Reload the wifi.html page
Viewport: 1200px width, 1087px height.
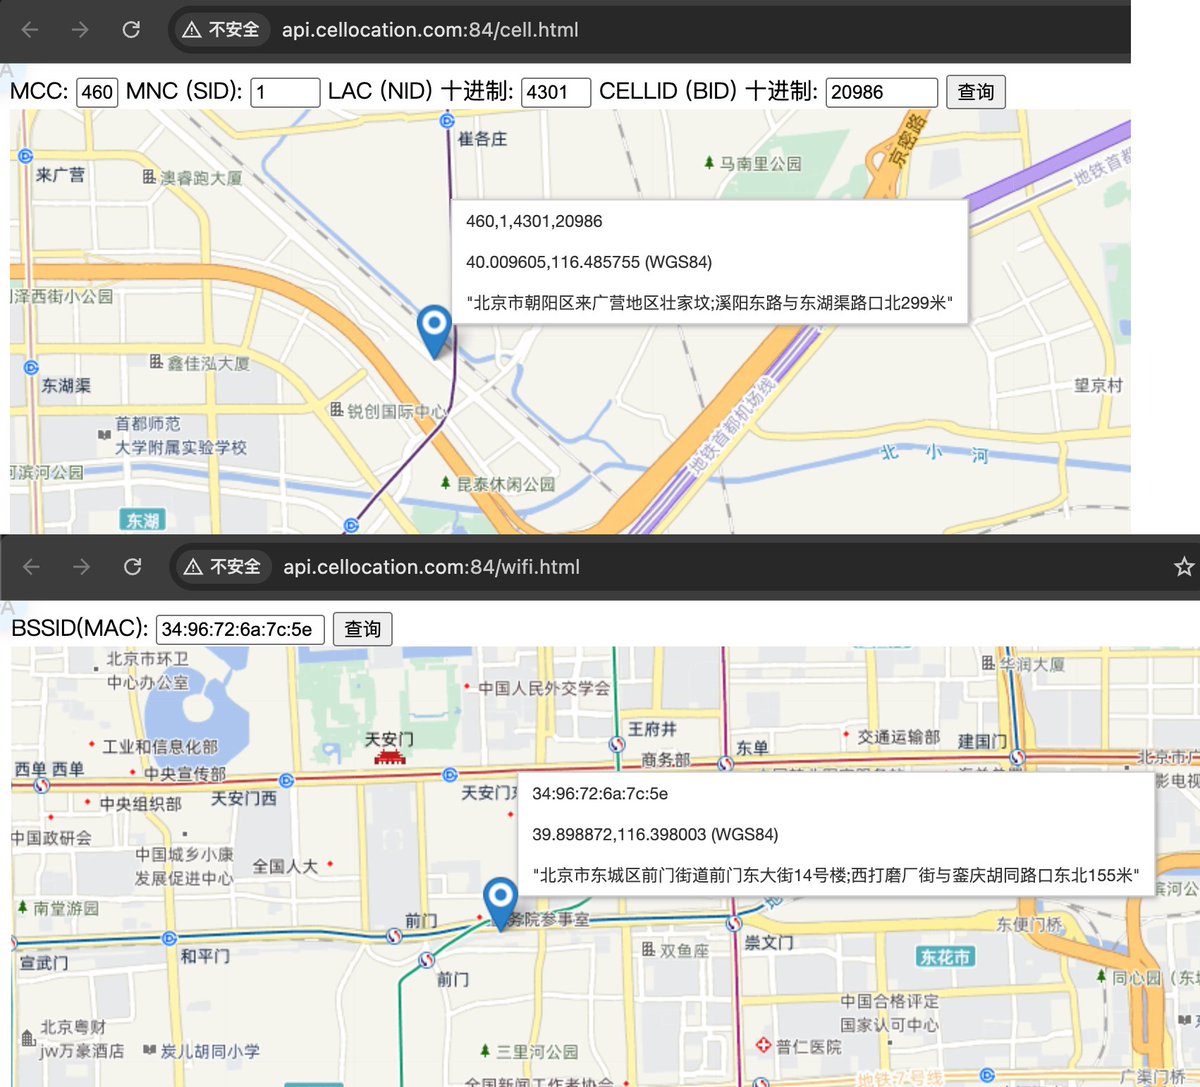pyautogui.click(x=132, y=567)
